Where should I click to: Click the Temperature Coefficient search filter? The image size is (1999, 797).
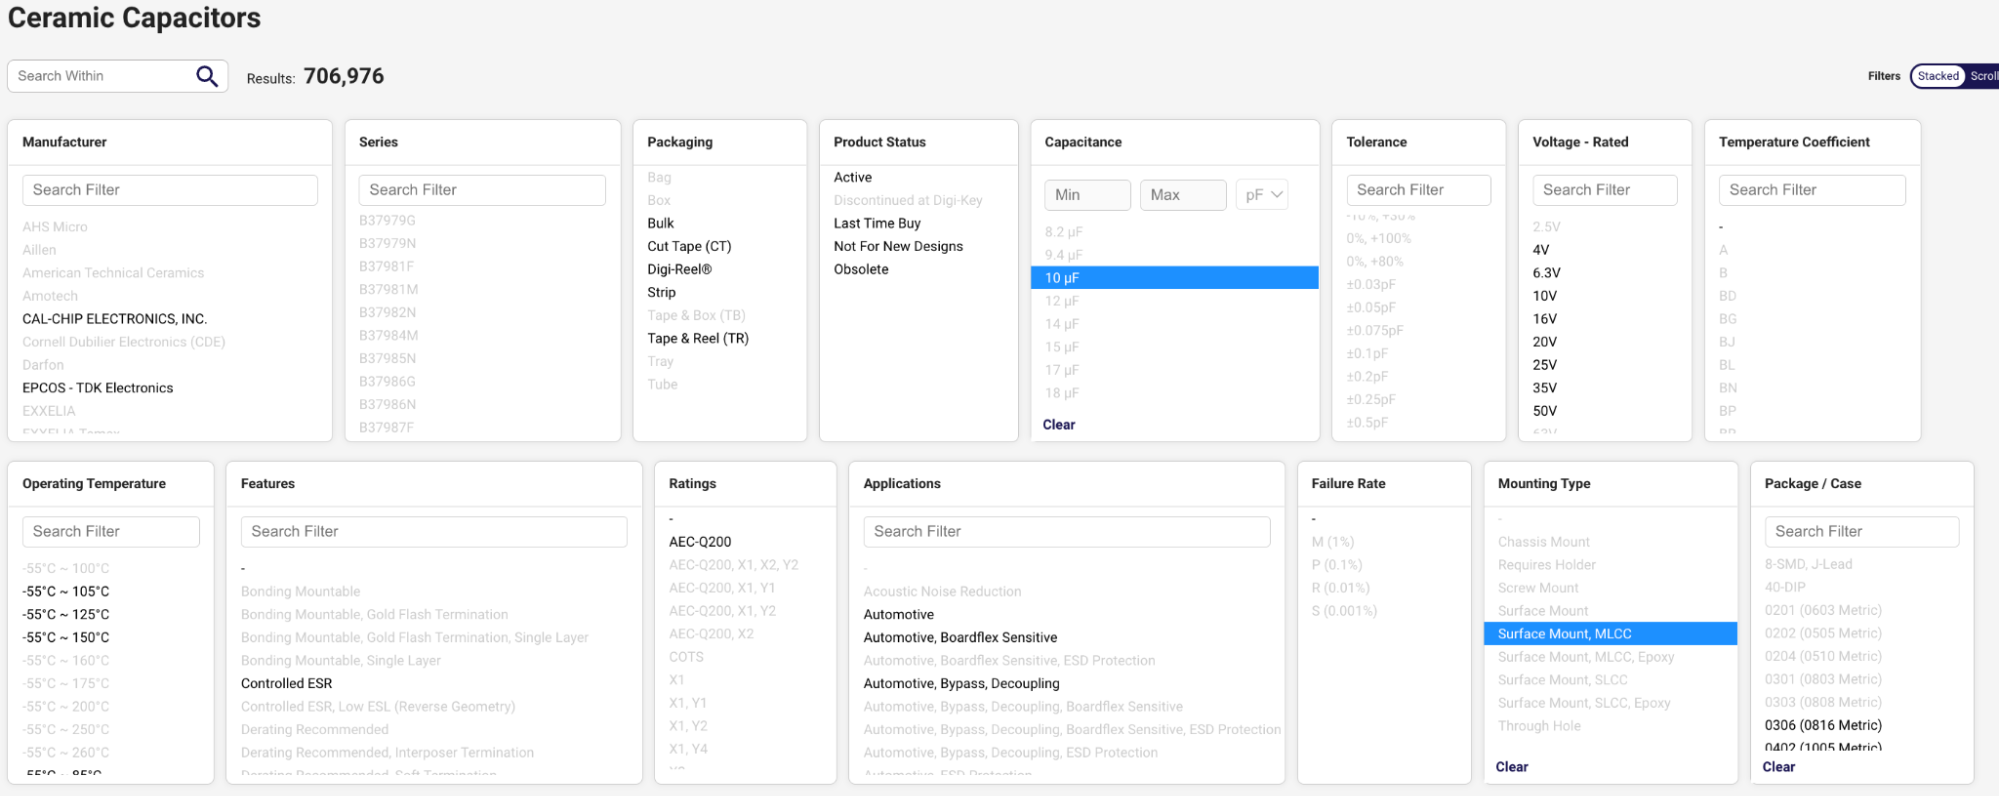tap(1812, 190)
